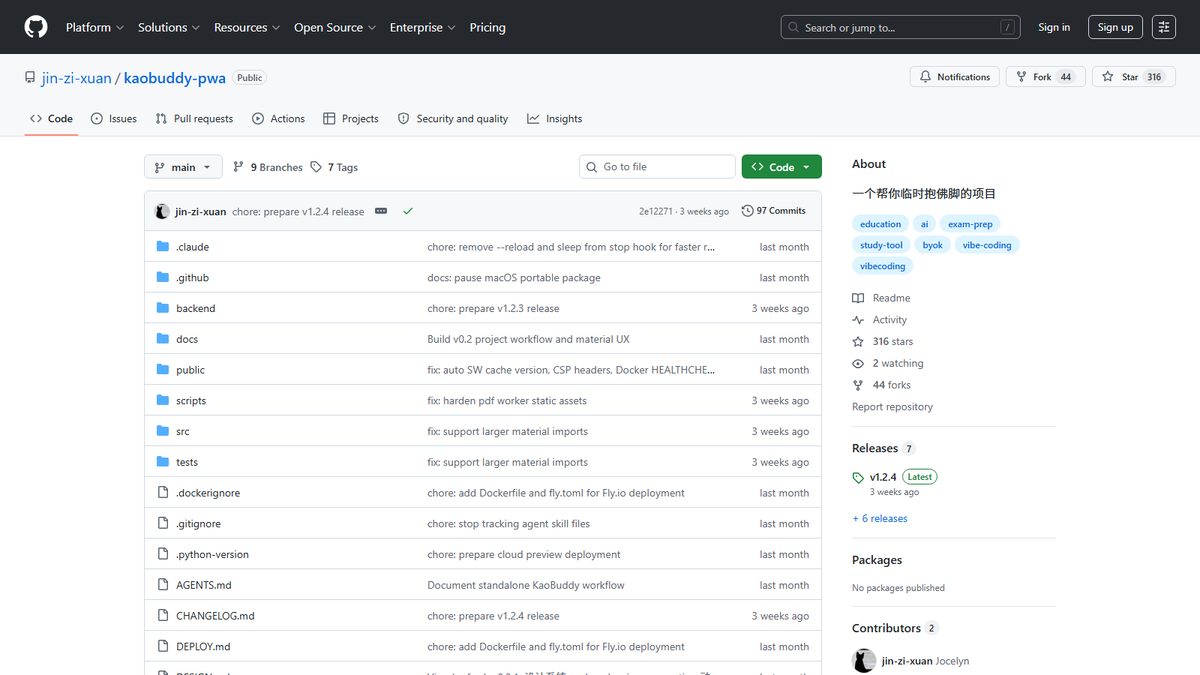Click the Sign in link
Viewport: 1200px width, 675px height.
click(x=1054, y=27)
